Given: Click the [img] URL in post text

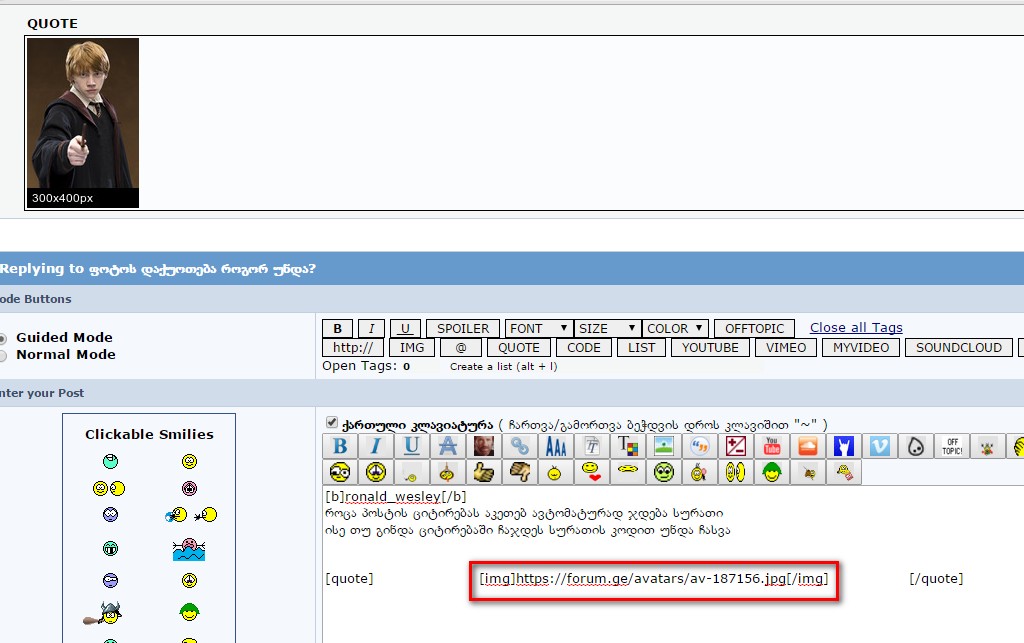Looking at the screenshot, I should 654,578.
